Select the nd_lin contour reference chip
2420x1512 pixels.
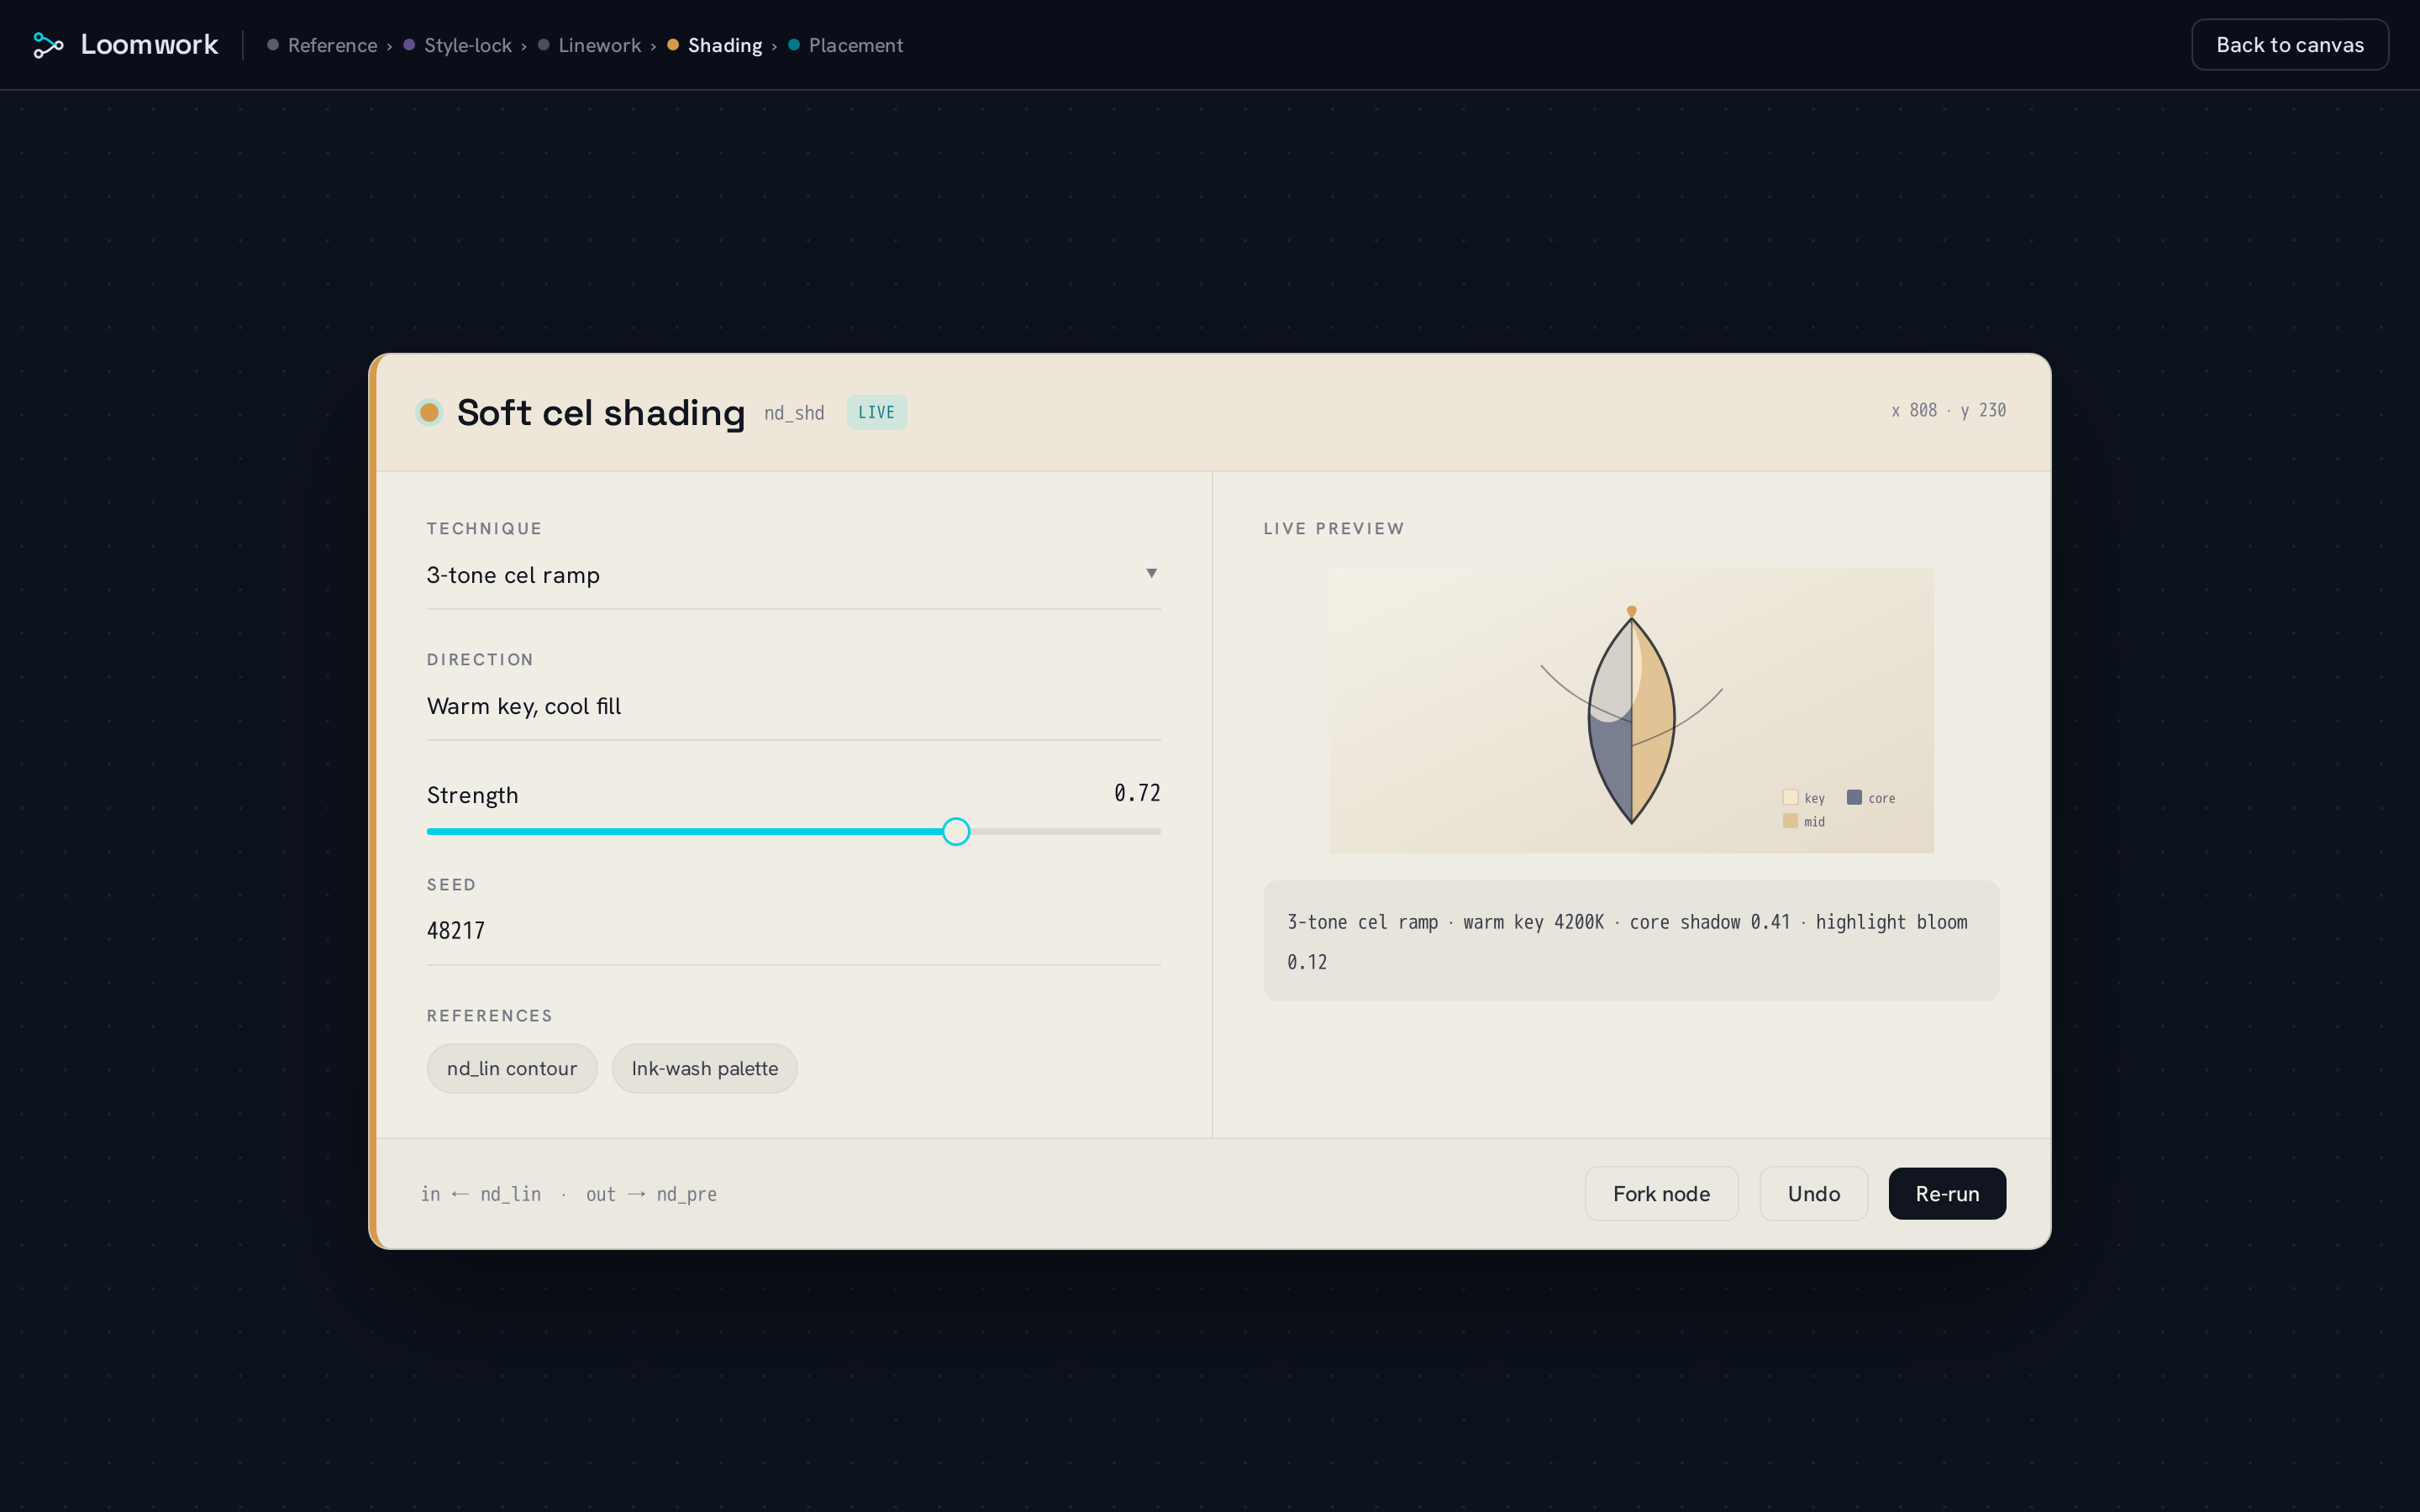[512, 1068]
